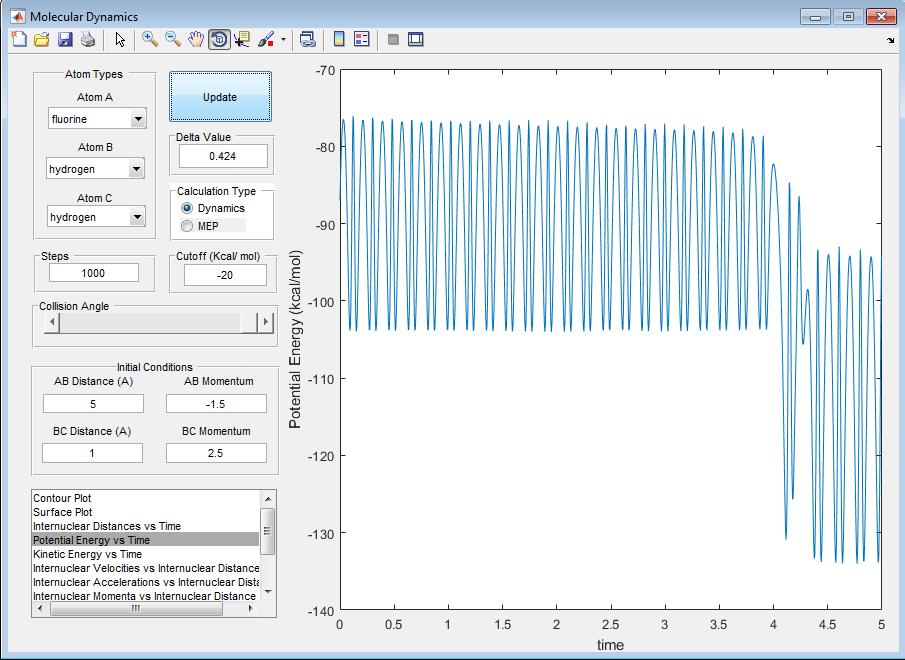The image size is (905, 660).
Task: Click the Delta Value input field
Action: tap(223, 156)
